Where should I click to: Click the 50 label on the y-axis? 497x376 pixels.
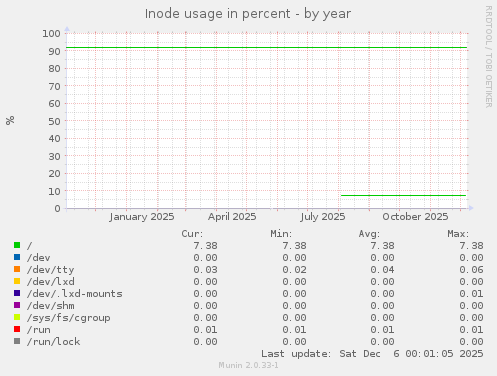54,121
